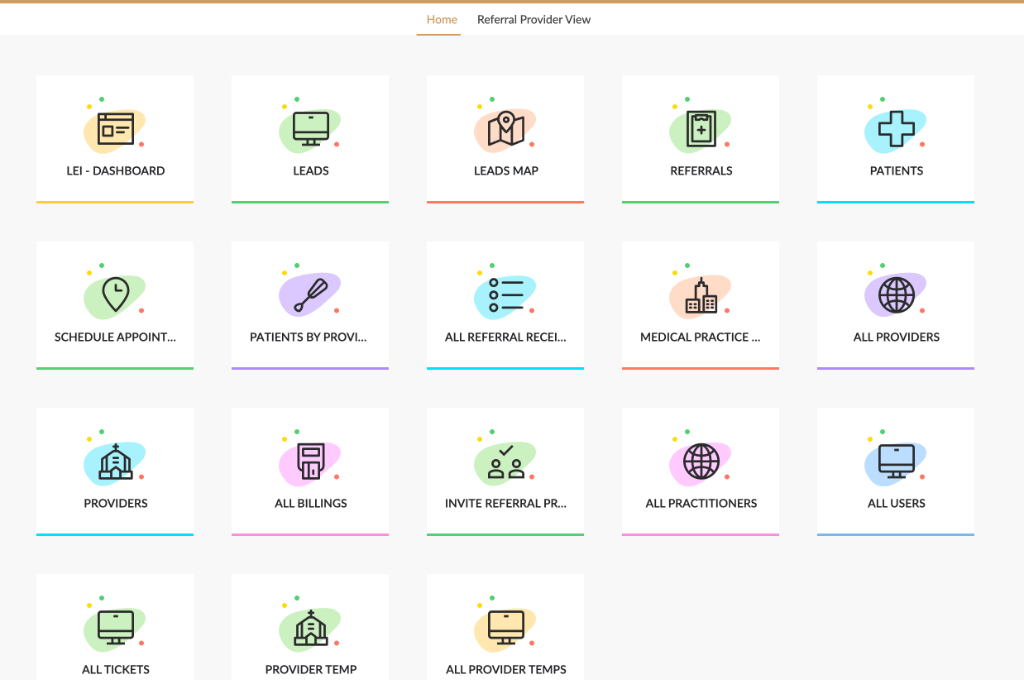Click the All Provider Temps monitor icon
Image resolution: width=1024 pixels, height=680 pixels.
click(x=506, y=628)
